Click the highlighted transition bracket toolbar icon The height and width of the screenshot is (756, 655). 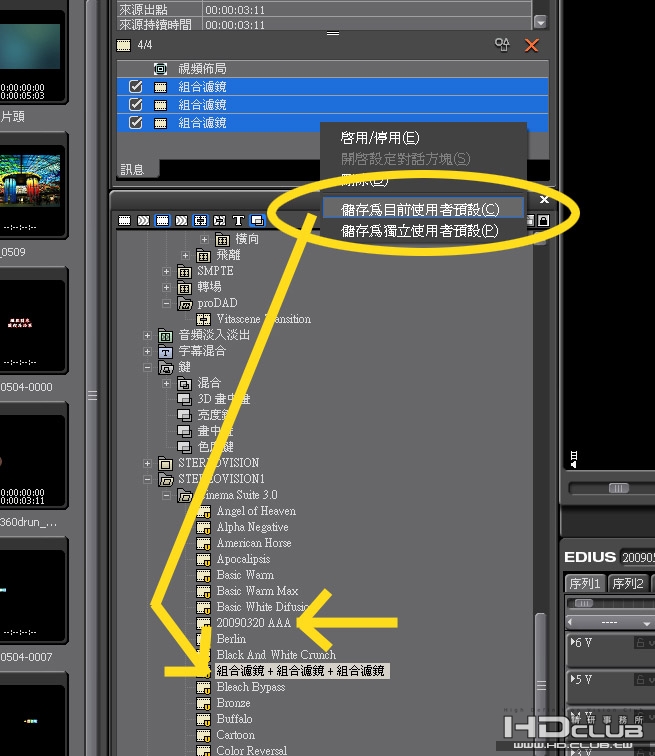(x=201, y=221)
